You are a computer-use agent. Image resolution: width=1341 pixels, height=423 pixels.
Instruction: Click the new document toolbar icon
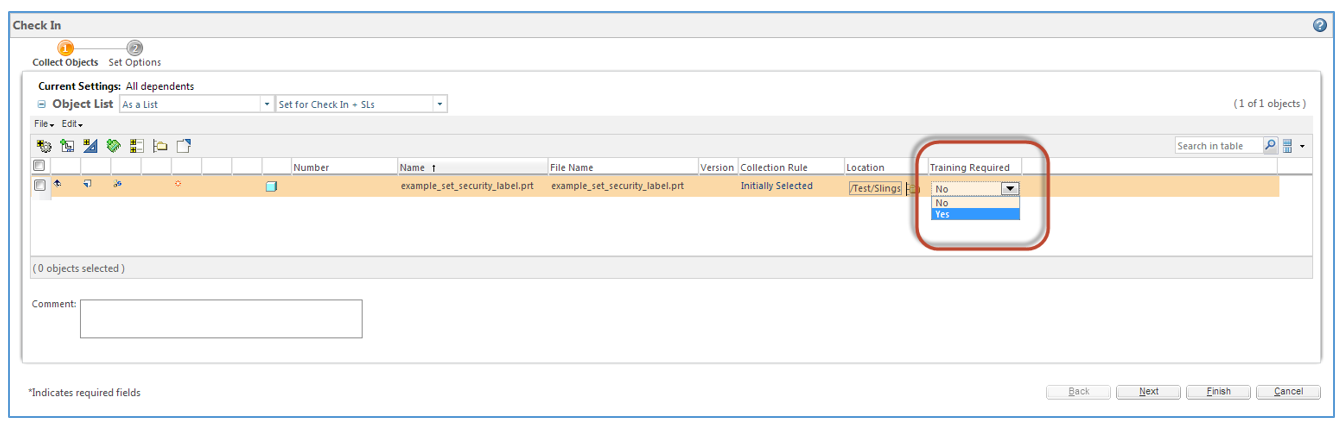point(184,146)
